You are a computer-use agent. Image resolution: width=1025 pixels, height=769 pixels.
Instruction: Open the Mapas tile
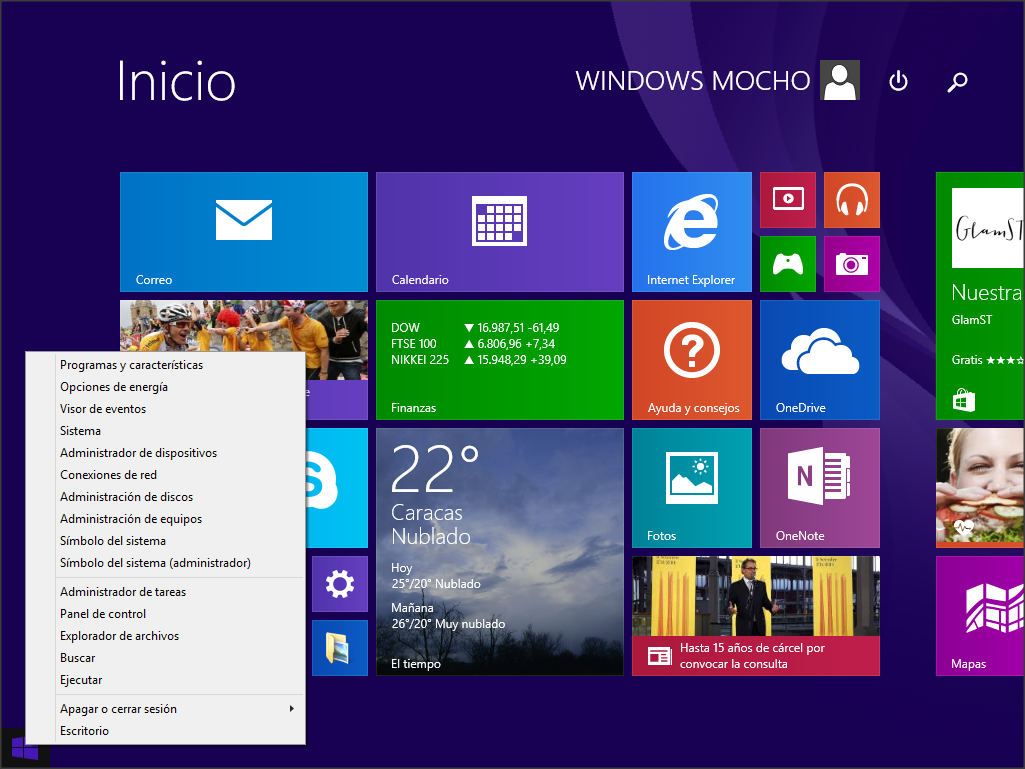(980, 616)
